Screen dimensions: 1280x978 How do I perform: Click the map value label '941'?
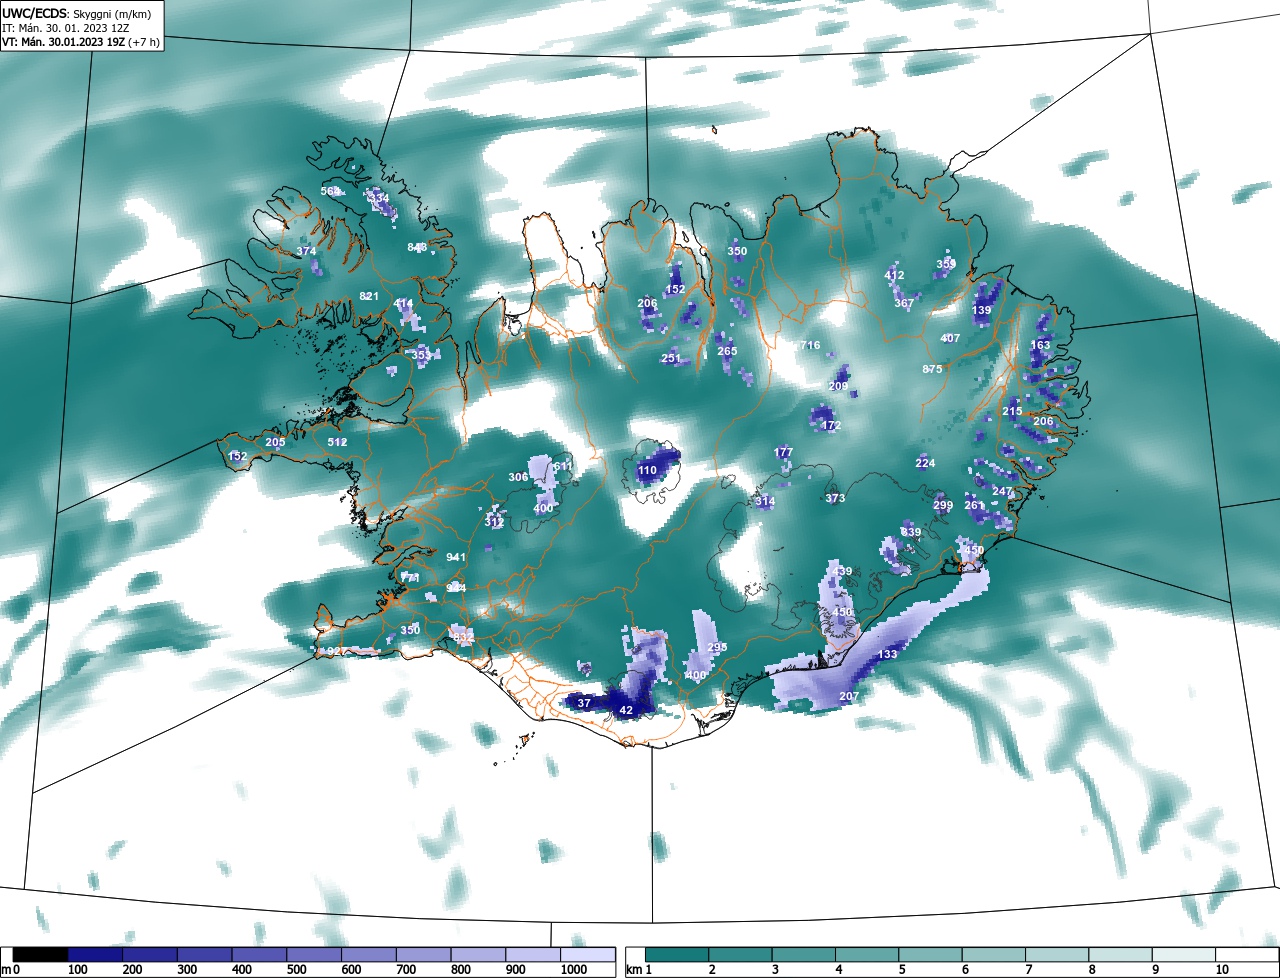tap(457, 557)
